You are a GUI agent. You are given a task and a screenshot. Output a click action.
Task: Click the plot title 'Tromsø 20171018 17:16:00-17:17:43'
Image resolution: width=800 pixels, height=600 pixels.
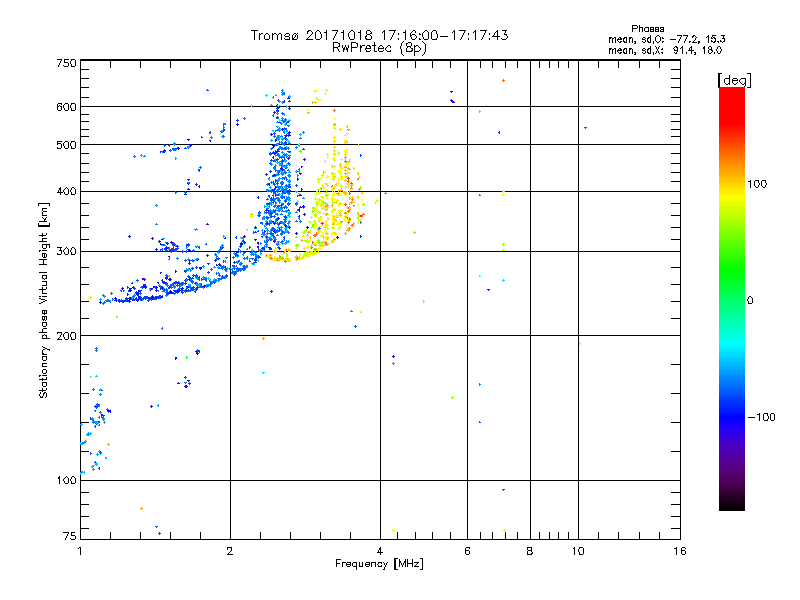point(379,35)
